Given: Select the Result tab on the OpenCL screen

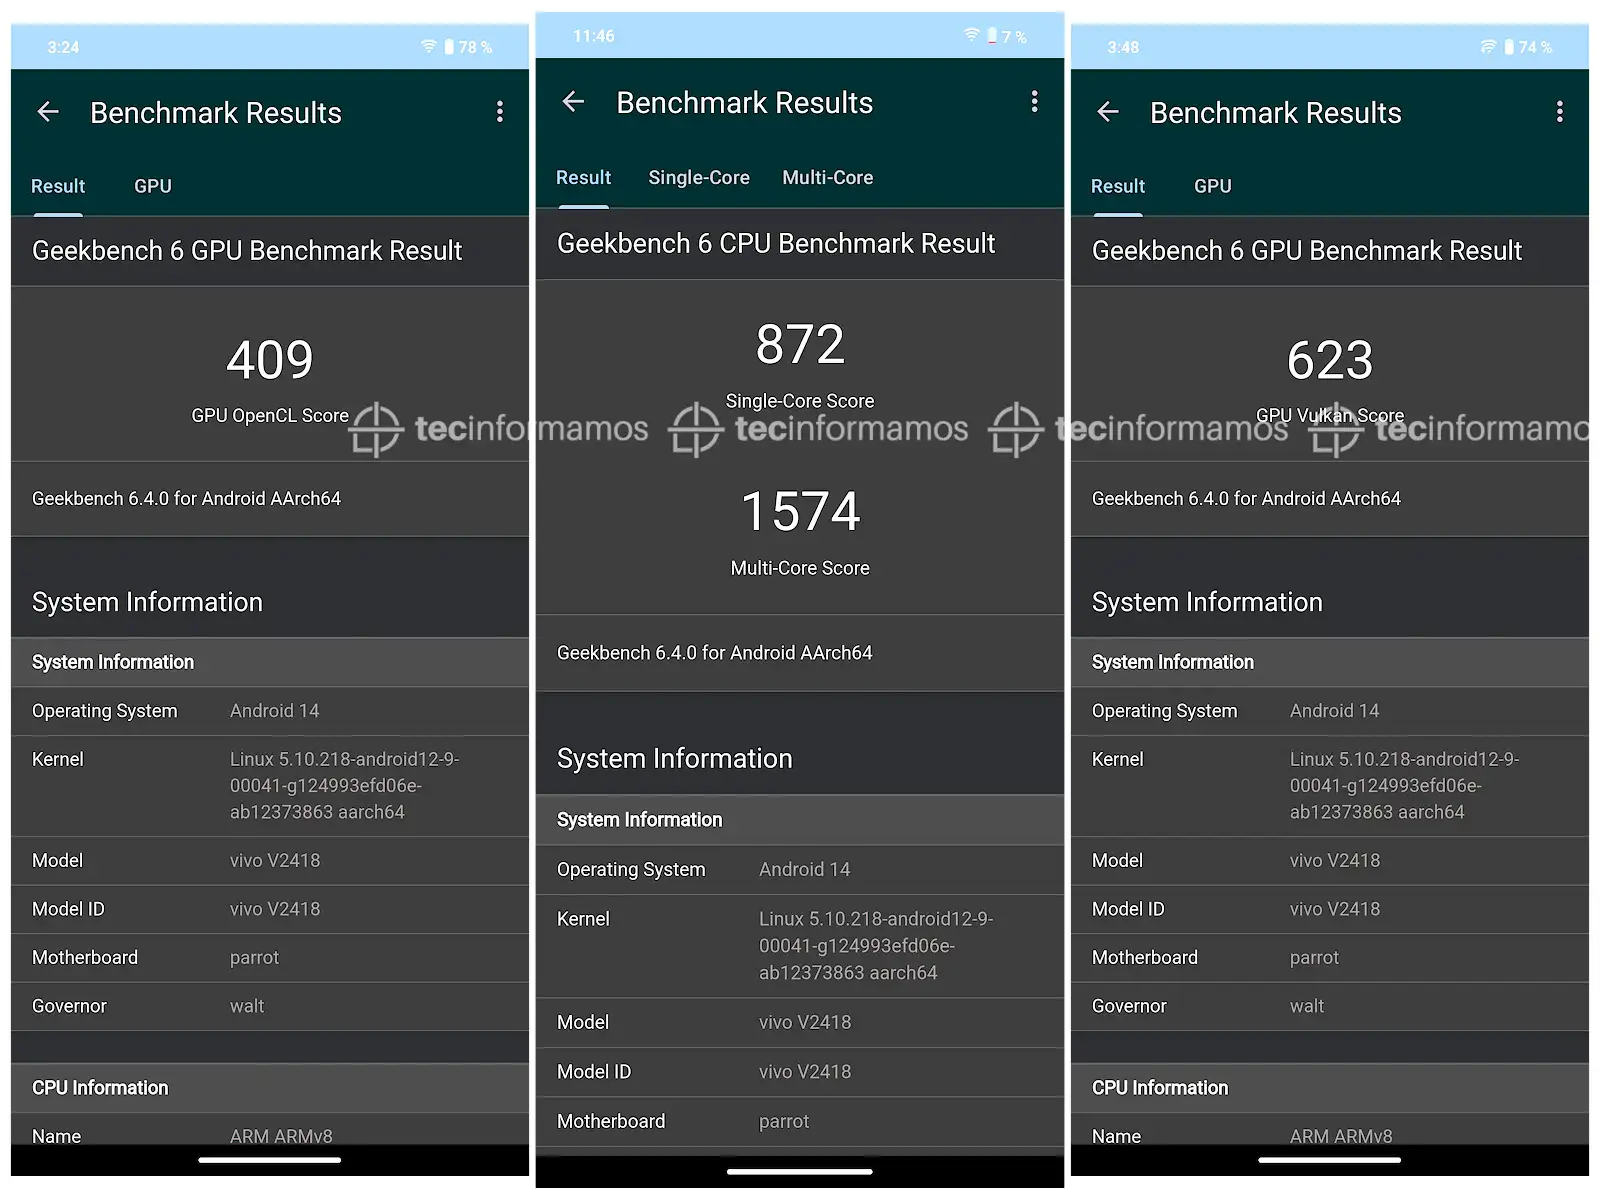Looking at the screenshot, I should (x=58, y=186).
